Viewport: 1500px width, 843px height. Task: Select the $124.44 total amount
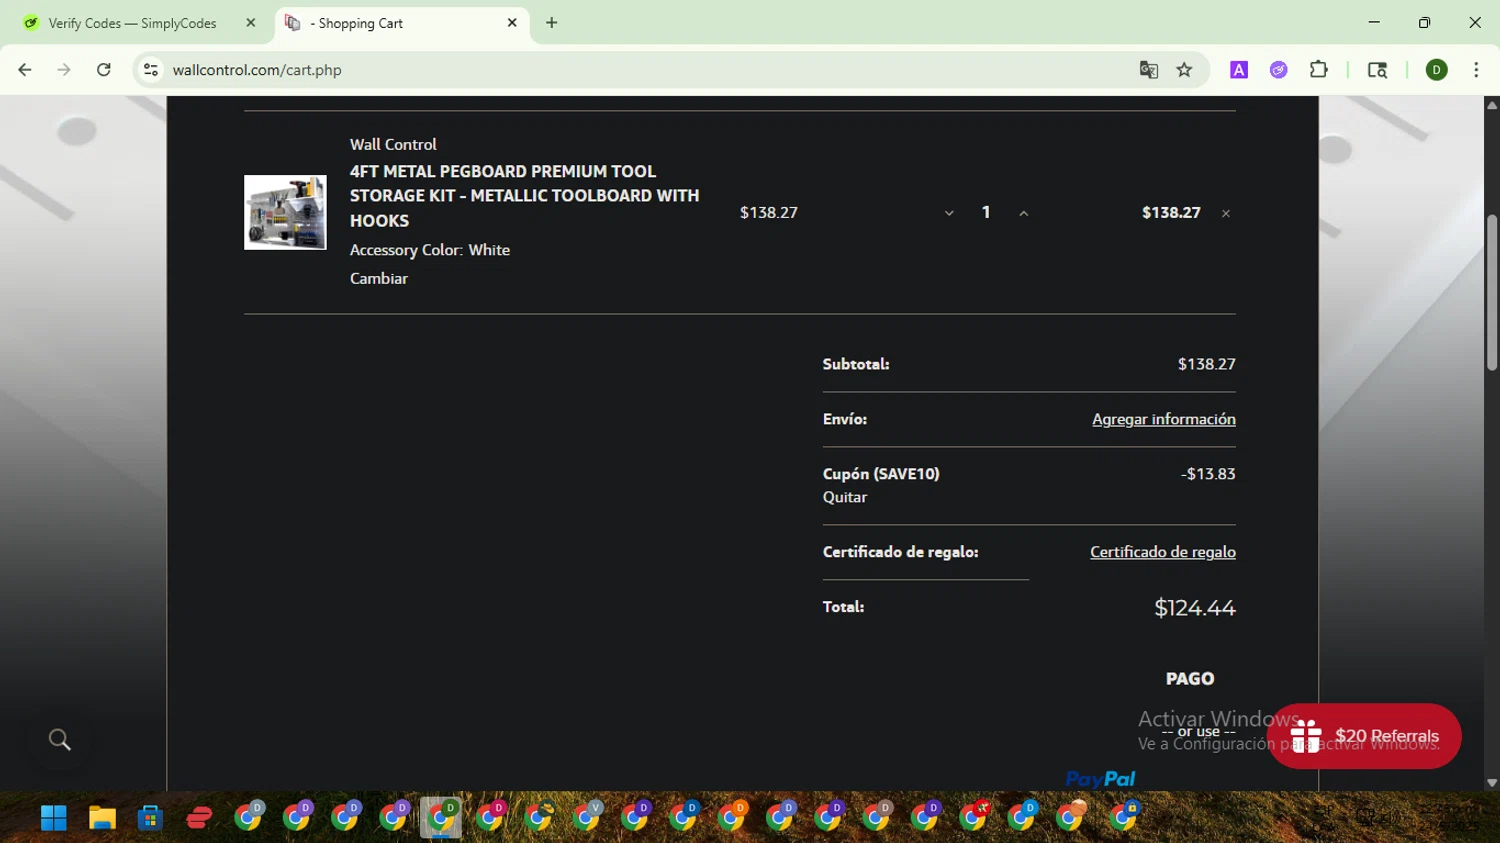(x=1195, y=608)
